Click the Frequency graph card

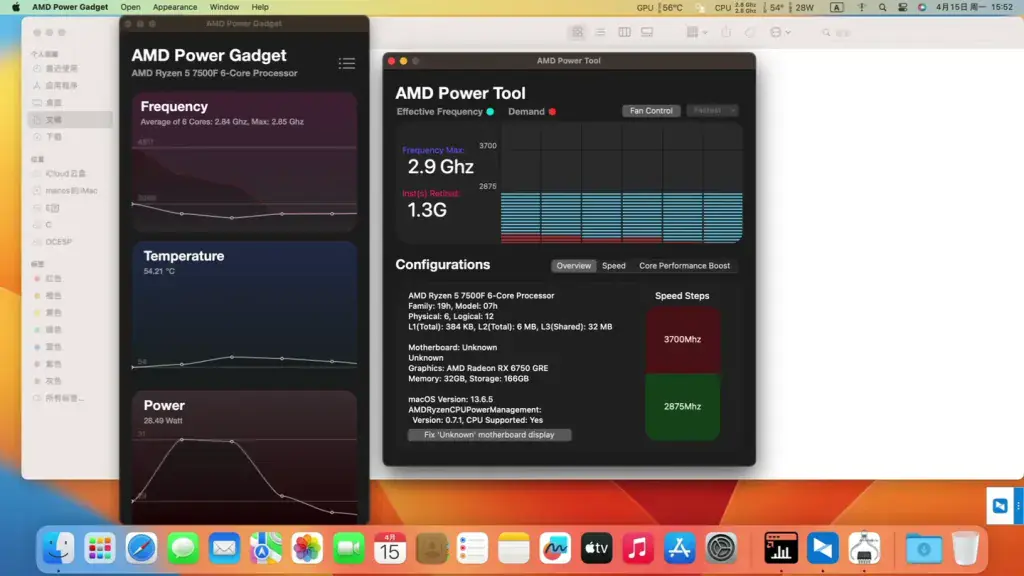pyautogui.click(x=244, y=162)
